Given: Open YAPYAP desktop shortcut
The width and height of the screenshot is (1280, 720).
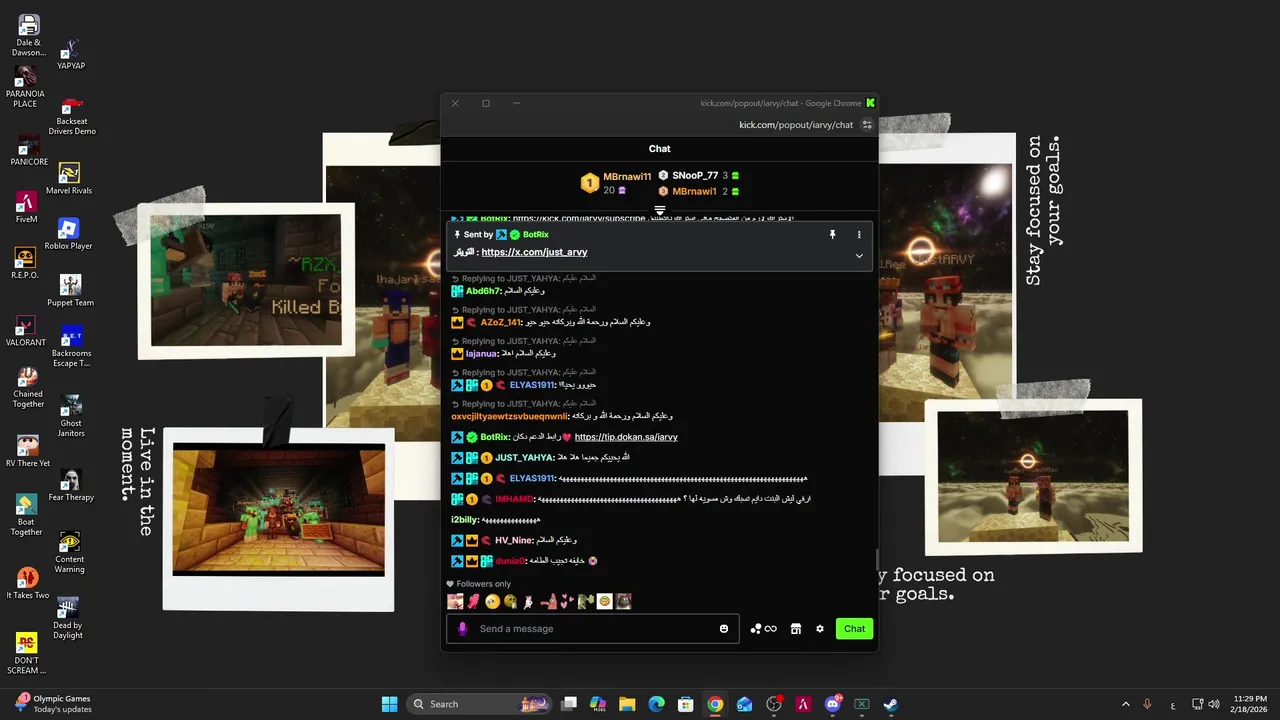Looking at the screenshot, I should click(x=70, y=54).
